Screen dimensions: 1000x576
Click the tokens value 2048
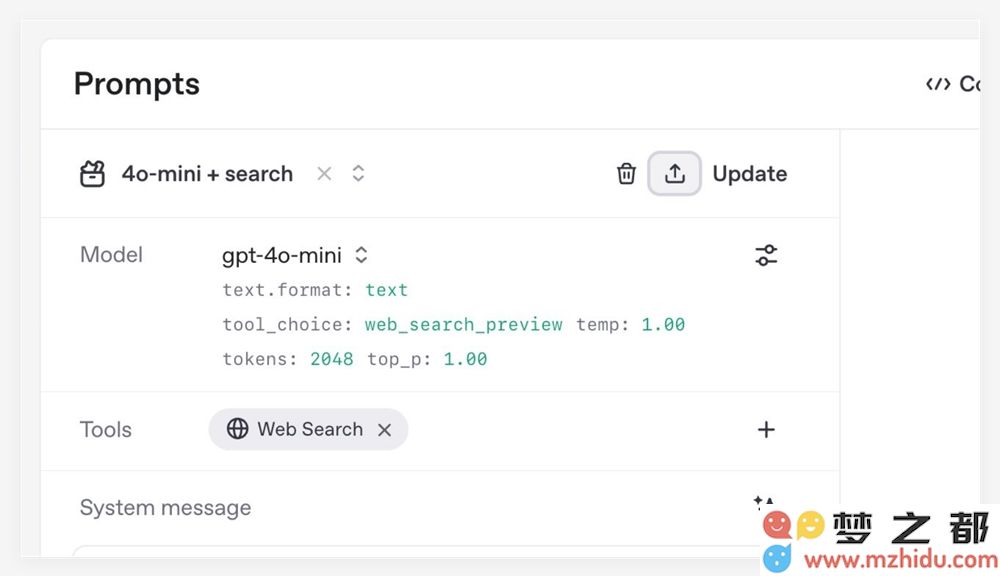coord(332,359)
